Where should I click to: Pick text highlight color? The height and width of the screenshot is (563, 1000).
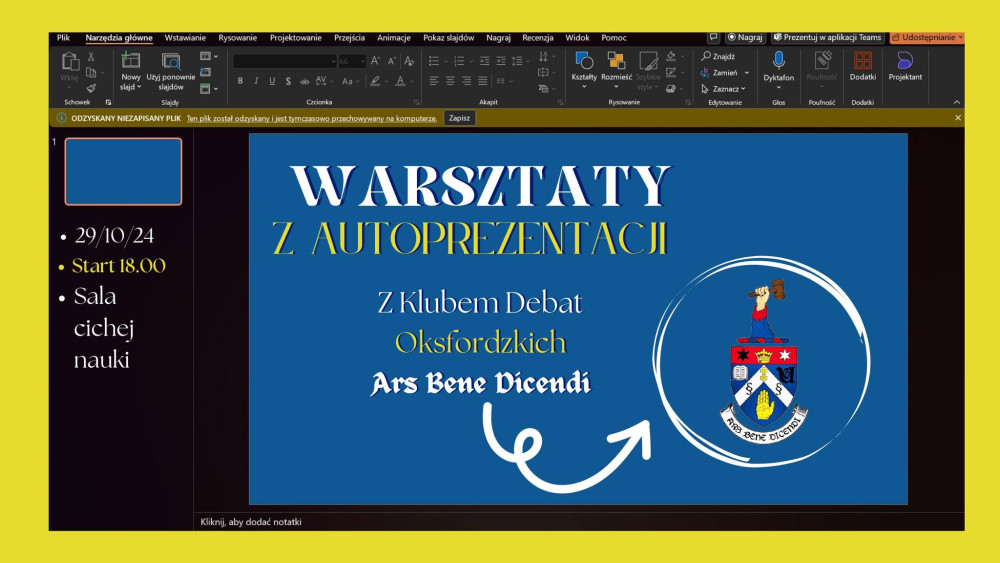pyautogui.click(x=375, y=81)
